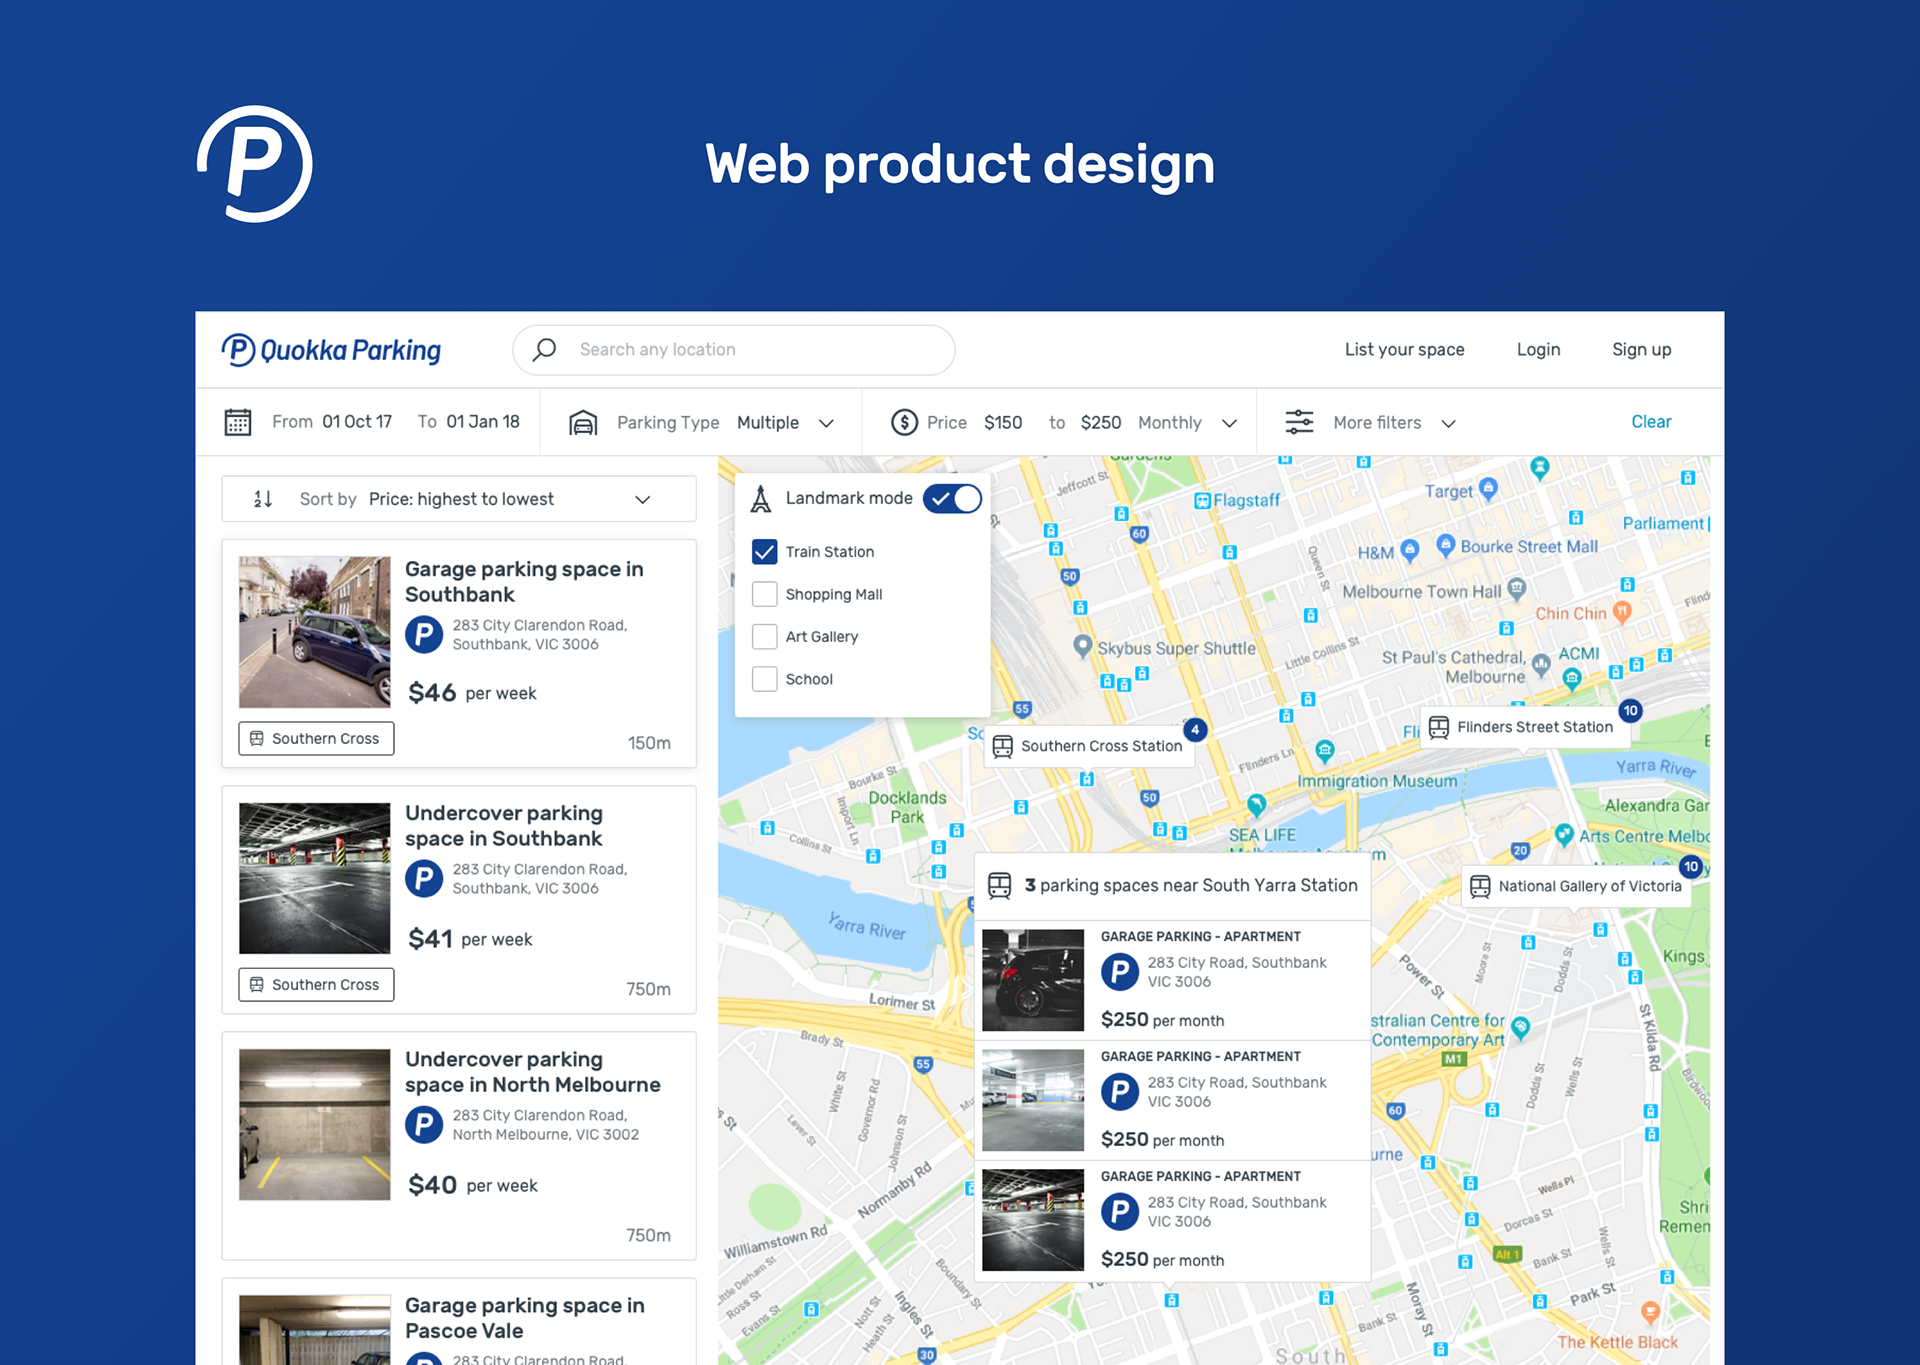Uncheck the Train Station checkbox
The height and width of the screenshot is (1365, 1920).
pyautogui.click(x=765, y=552)
